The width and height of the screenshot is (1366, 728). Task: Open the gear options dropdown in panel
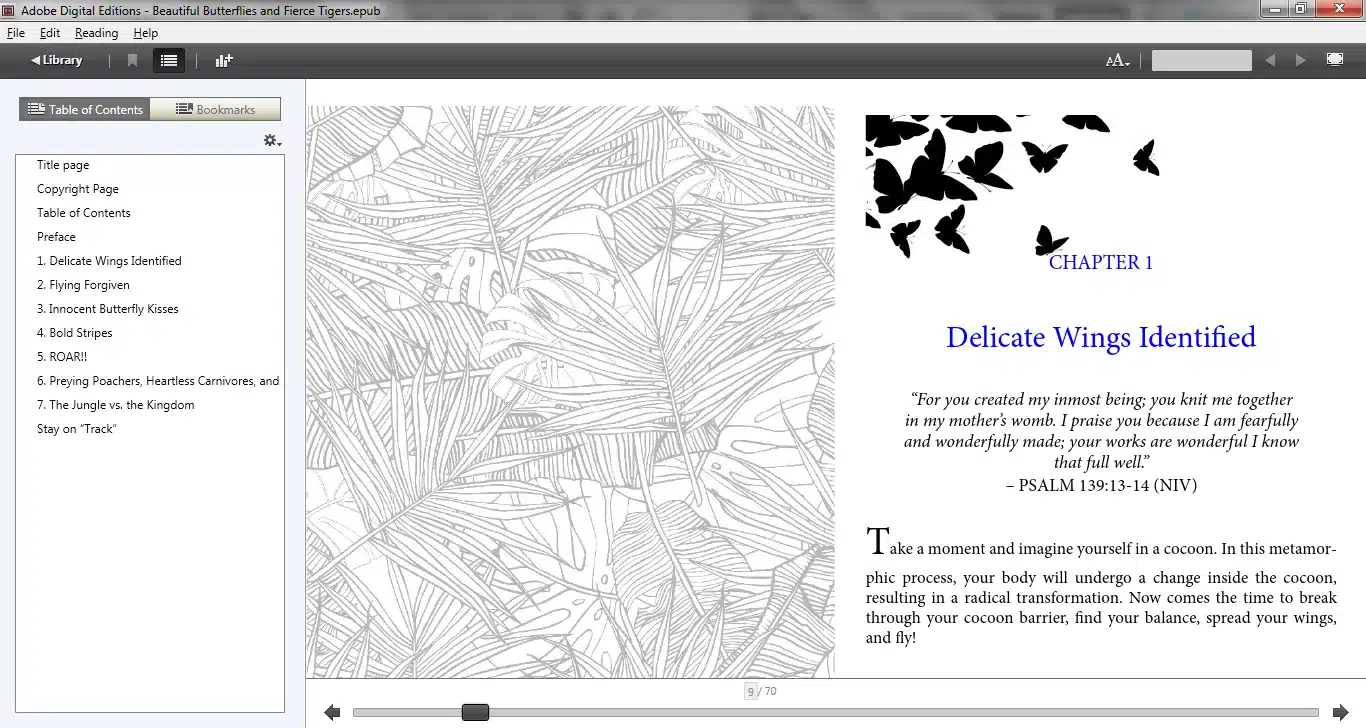click(272, 141)
